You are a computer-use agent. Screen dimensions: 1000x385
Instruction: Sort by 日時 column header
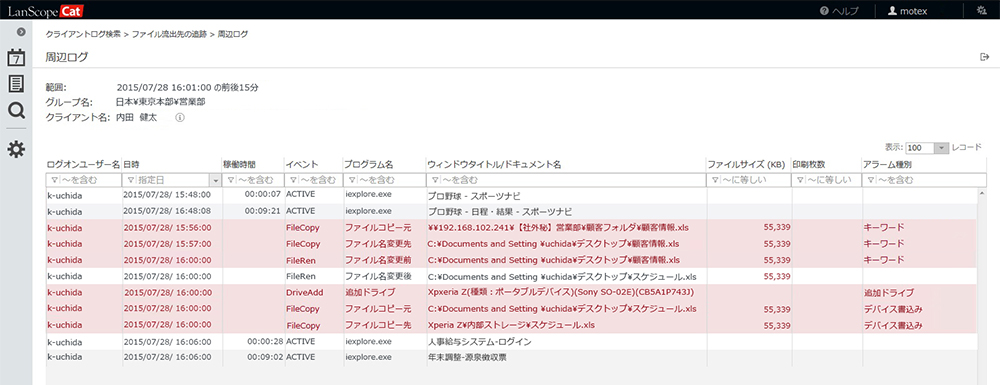[131, 164]
